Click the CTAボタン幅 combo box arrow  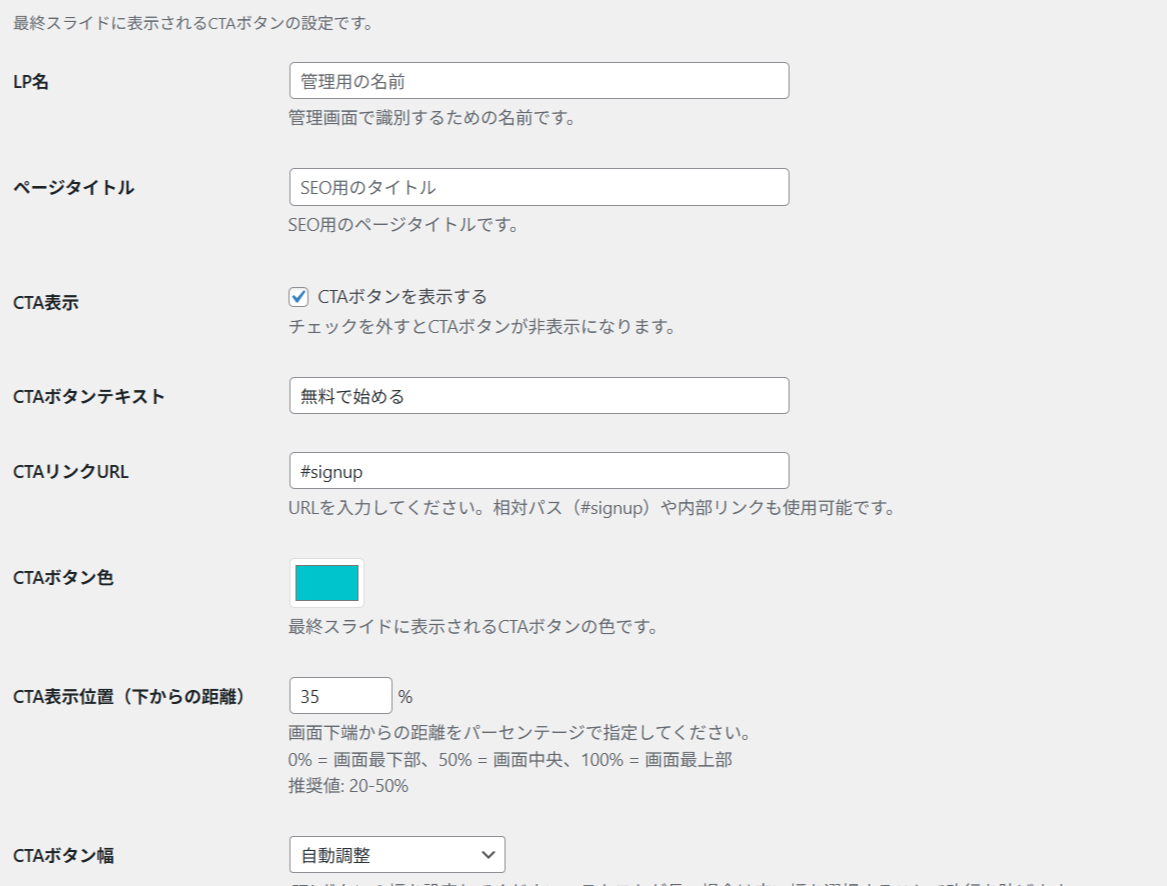coord(489,854)
